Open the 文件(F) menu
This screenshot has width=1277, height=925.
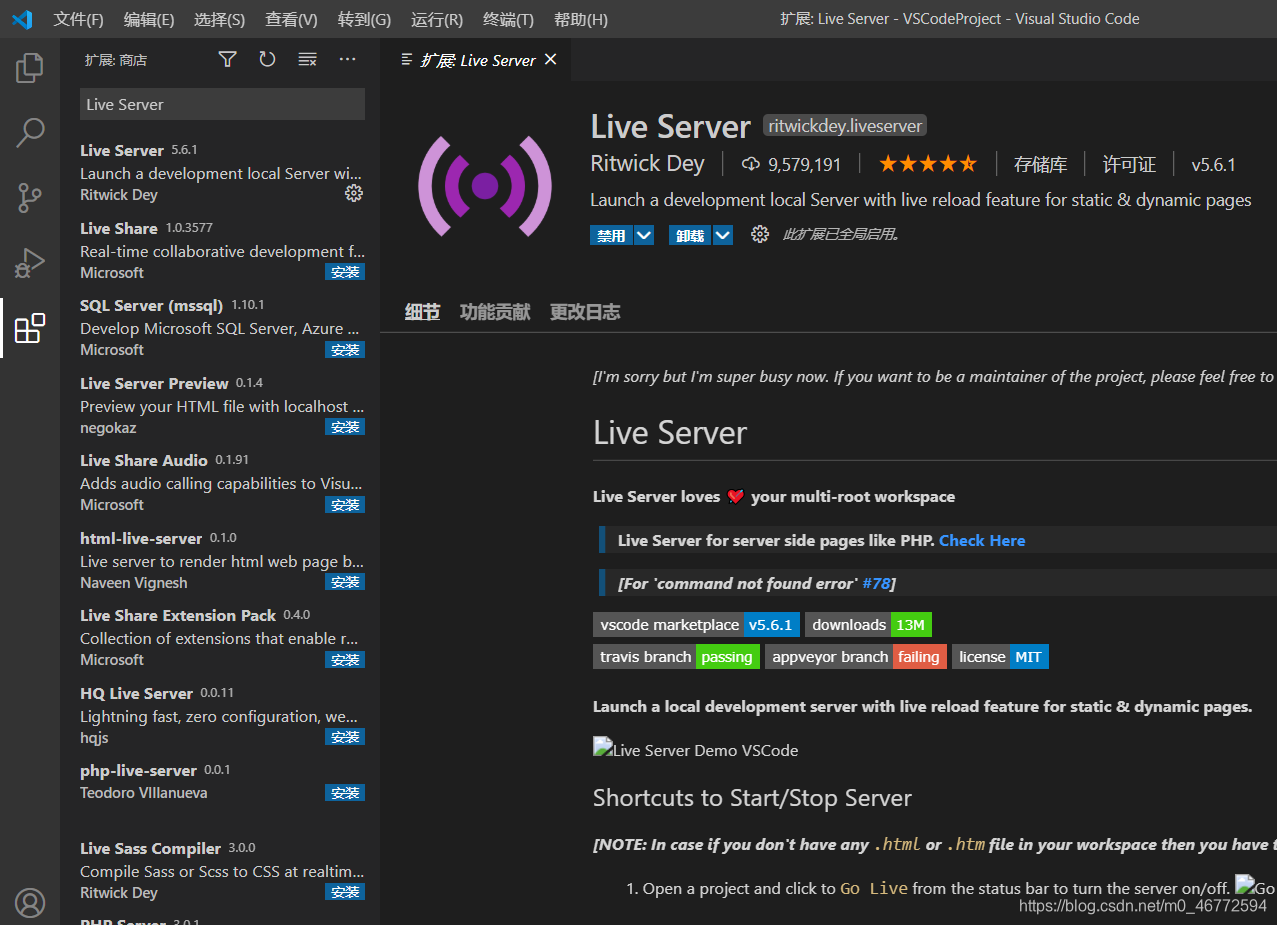pos(78,19)
